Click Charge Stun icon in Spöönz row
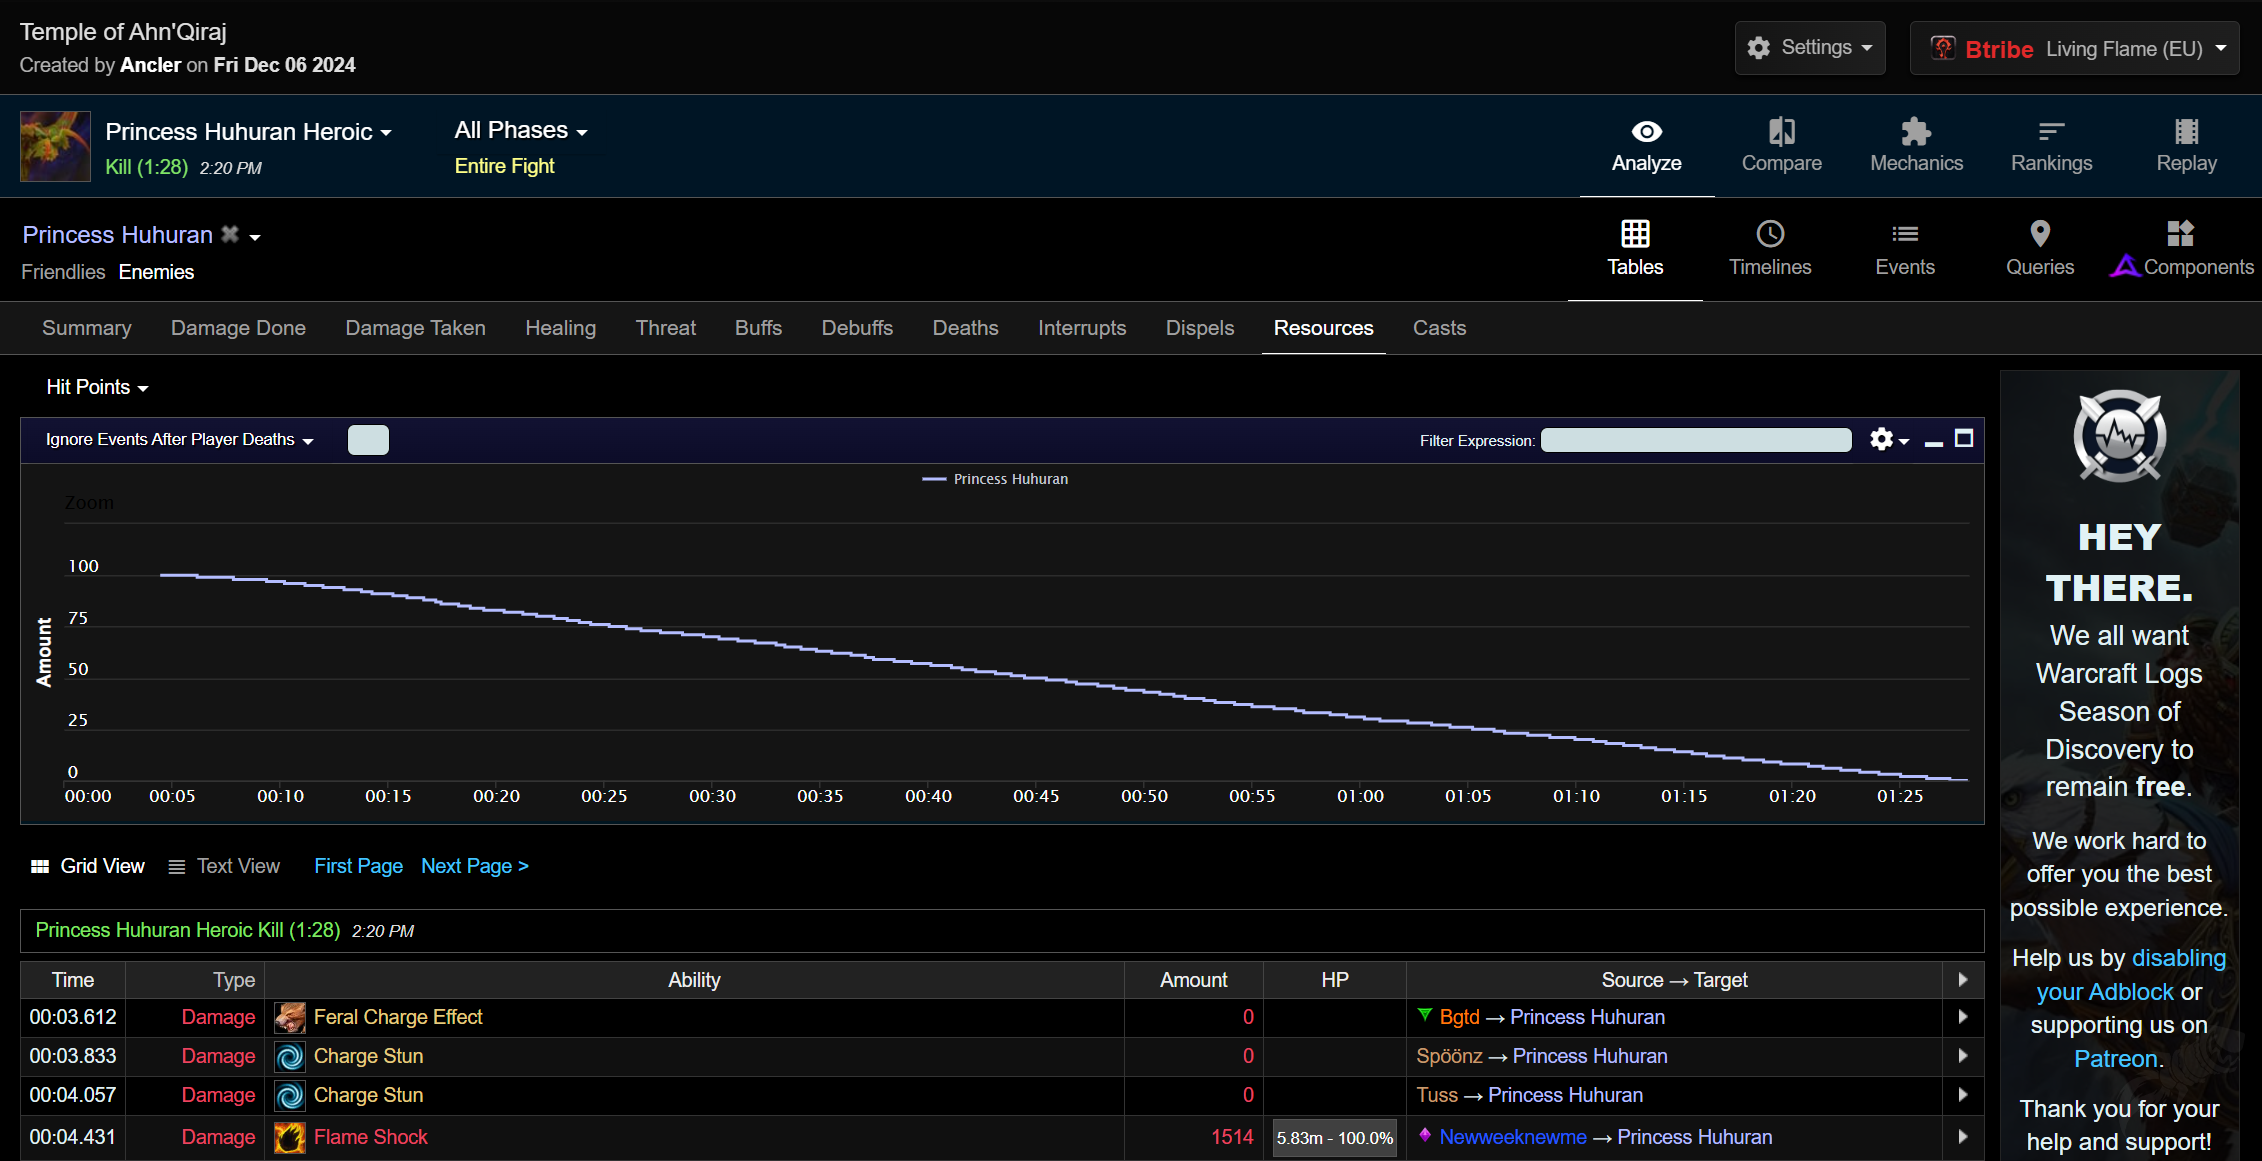Screen dimensions: 2262x1161 pyautogui.click(x=290, y=1057)
